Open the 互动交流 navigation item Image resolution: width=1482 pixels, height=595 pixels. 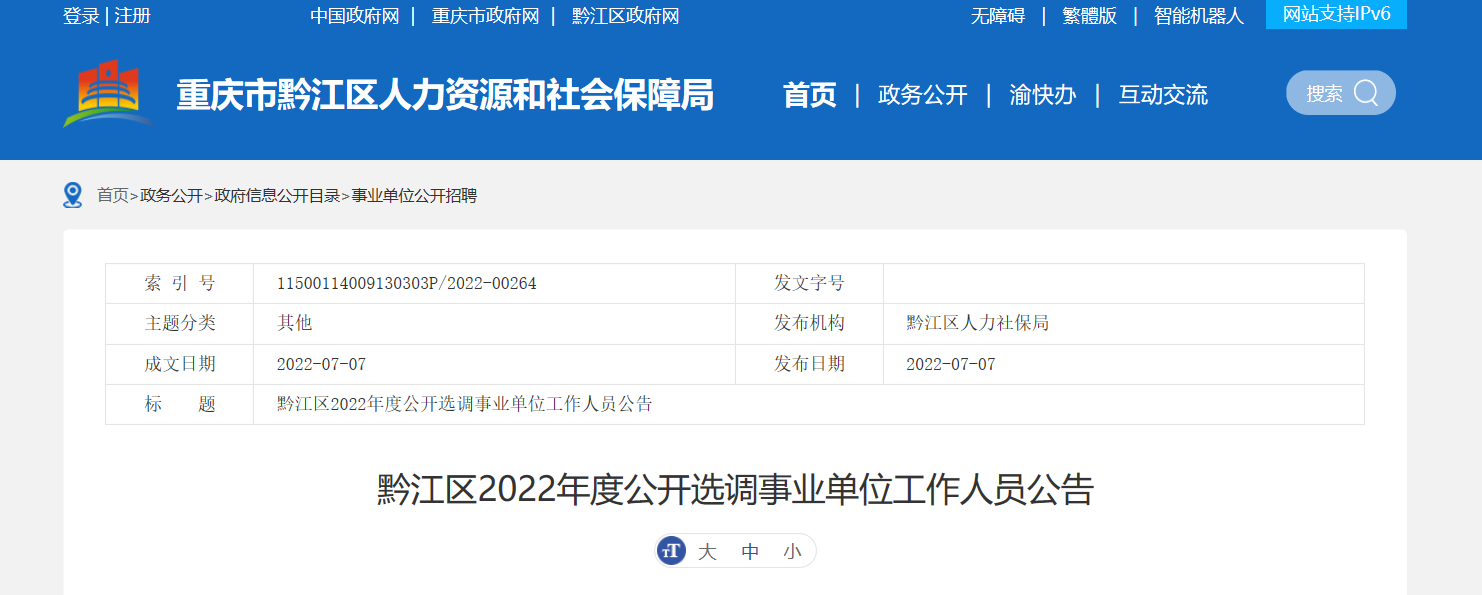pos(1162,95)
